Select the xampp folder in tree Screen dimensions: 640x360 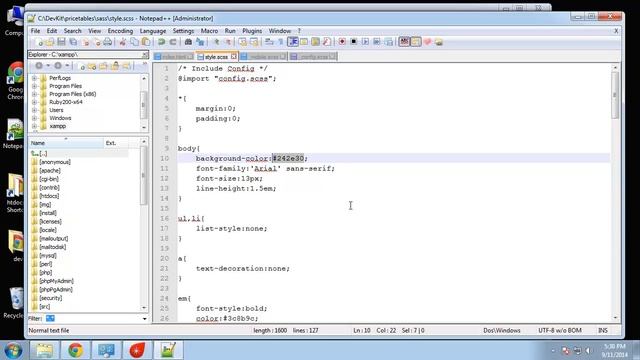(x=58, y=126)
